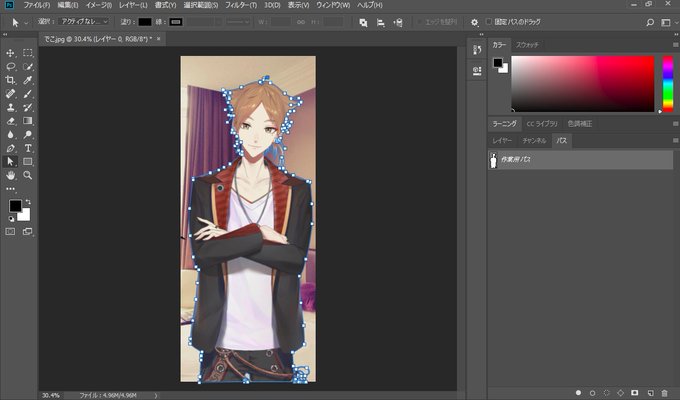Select the Healing Brush tool
Screen dimensions: 680x400
pyautogui.click(x=10, y=94)
